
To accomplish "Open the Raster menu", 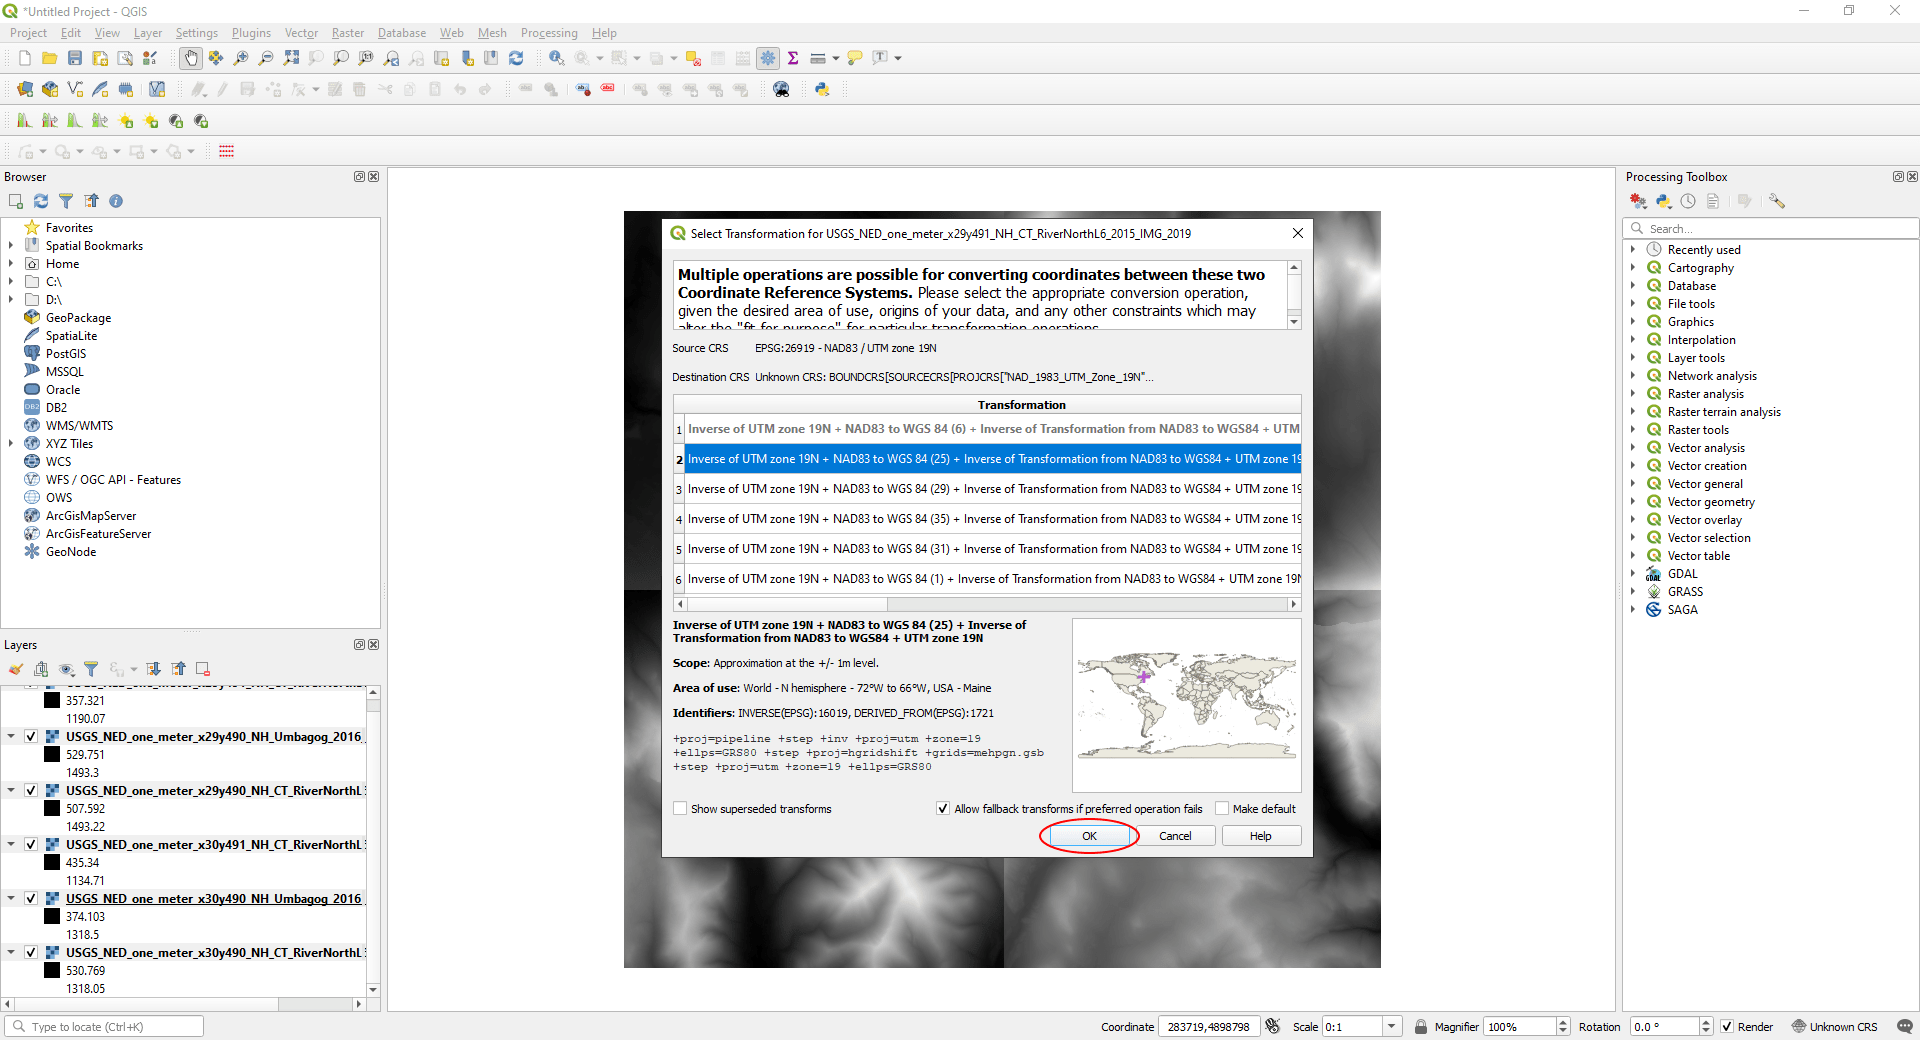I will pos(348,33).
